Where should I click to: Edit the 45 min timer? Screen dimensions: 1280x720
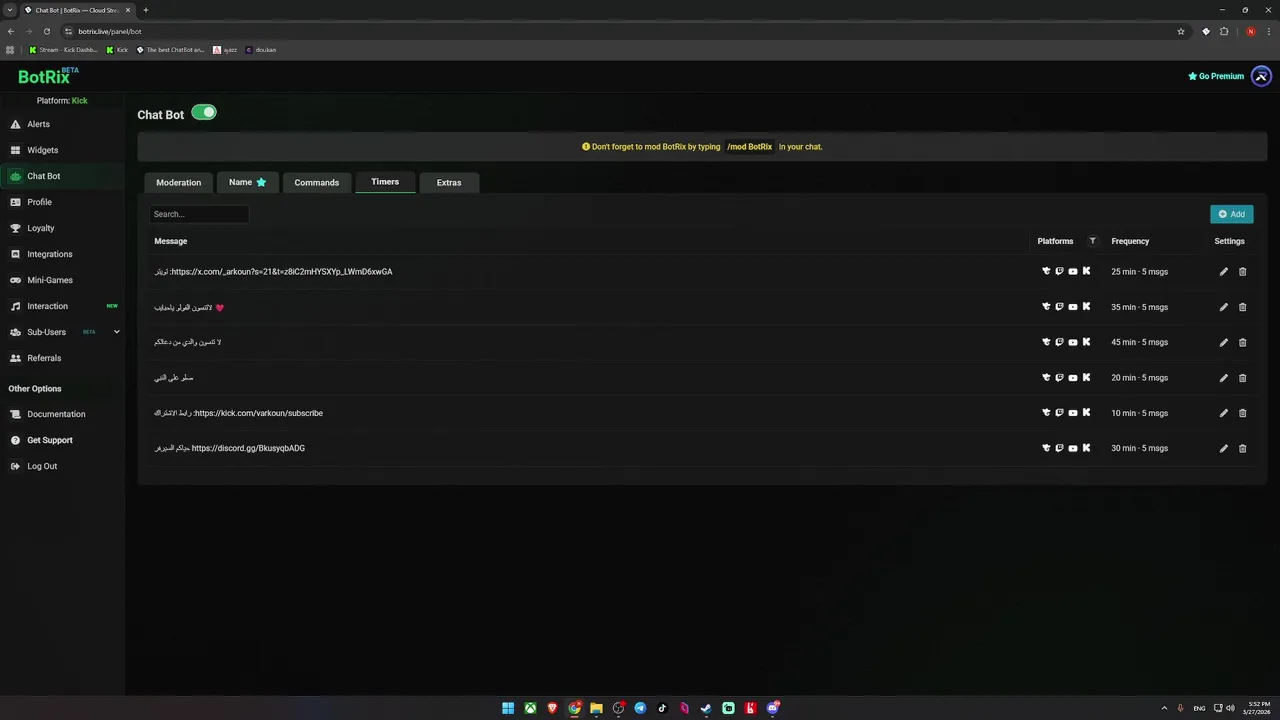click(x=1223, y=342)
